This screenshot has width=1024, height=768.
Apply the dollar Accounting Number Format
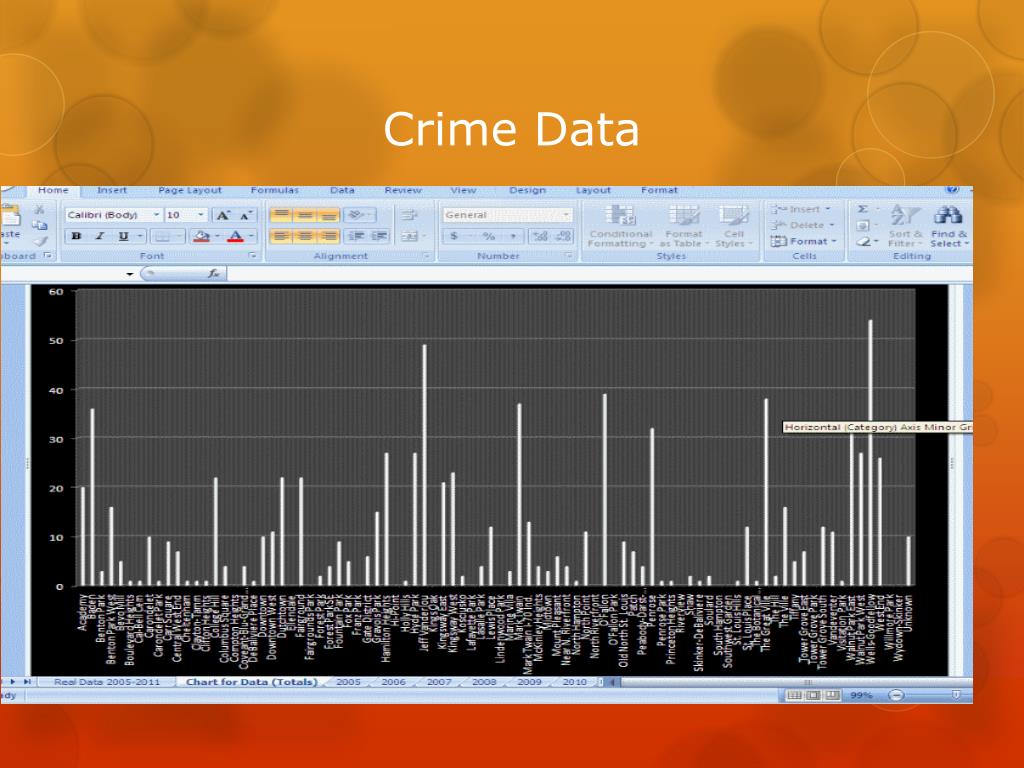coord(454,236)
